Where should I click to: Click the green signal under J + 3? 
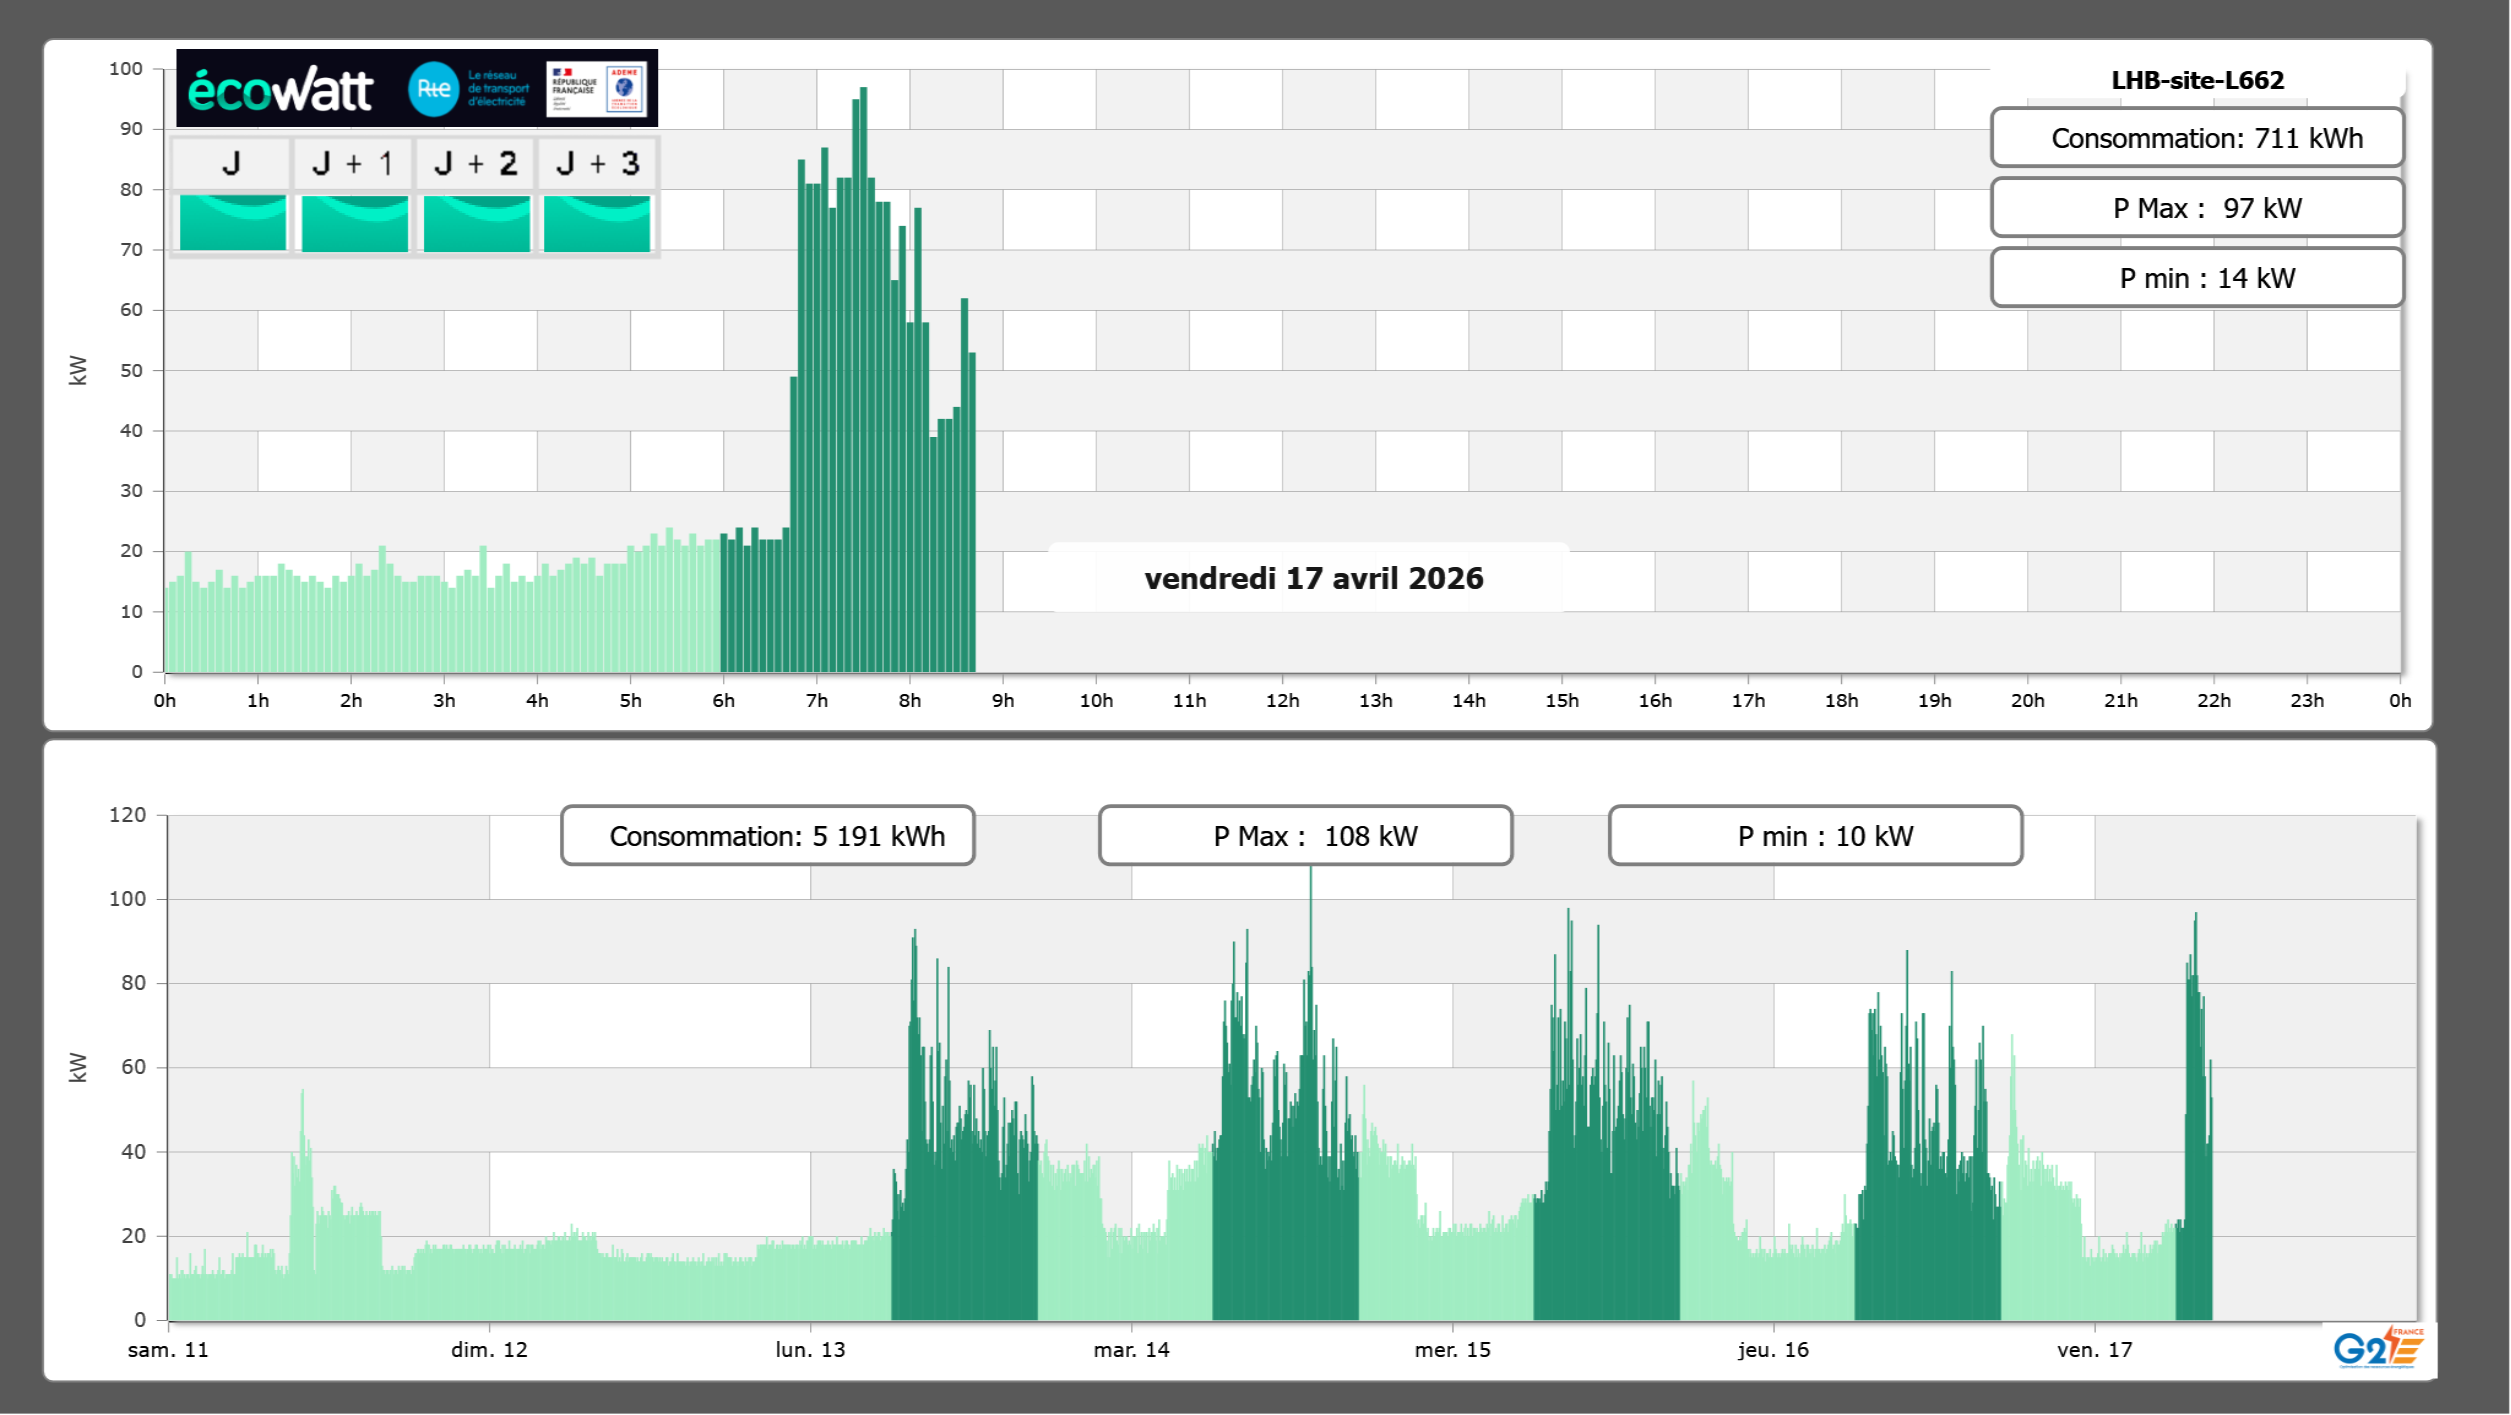click(597, 222)
